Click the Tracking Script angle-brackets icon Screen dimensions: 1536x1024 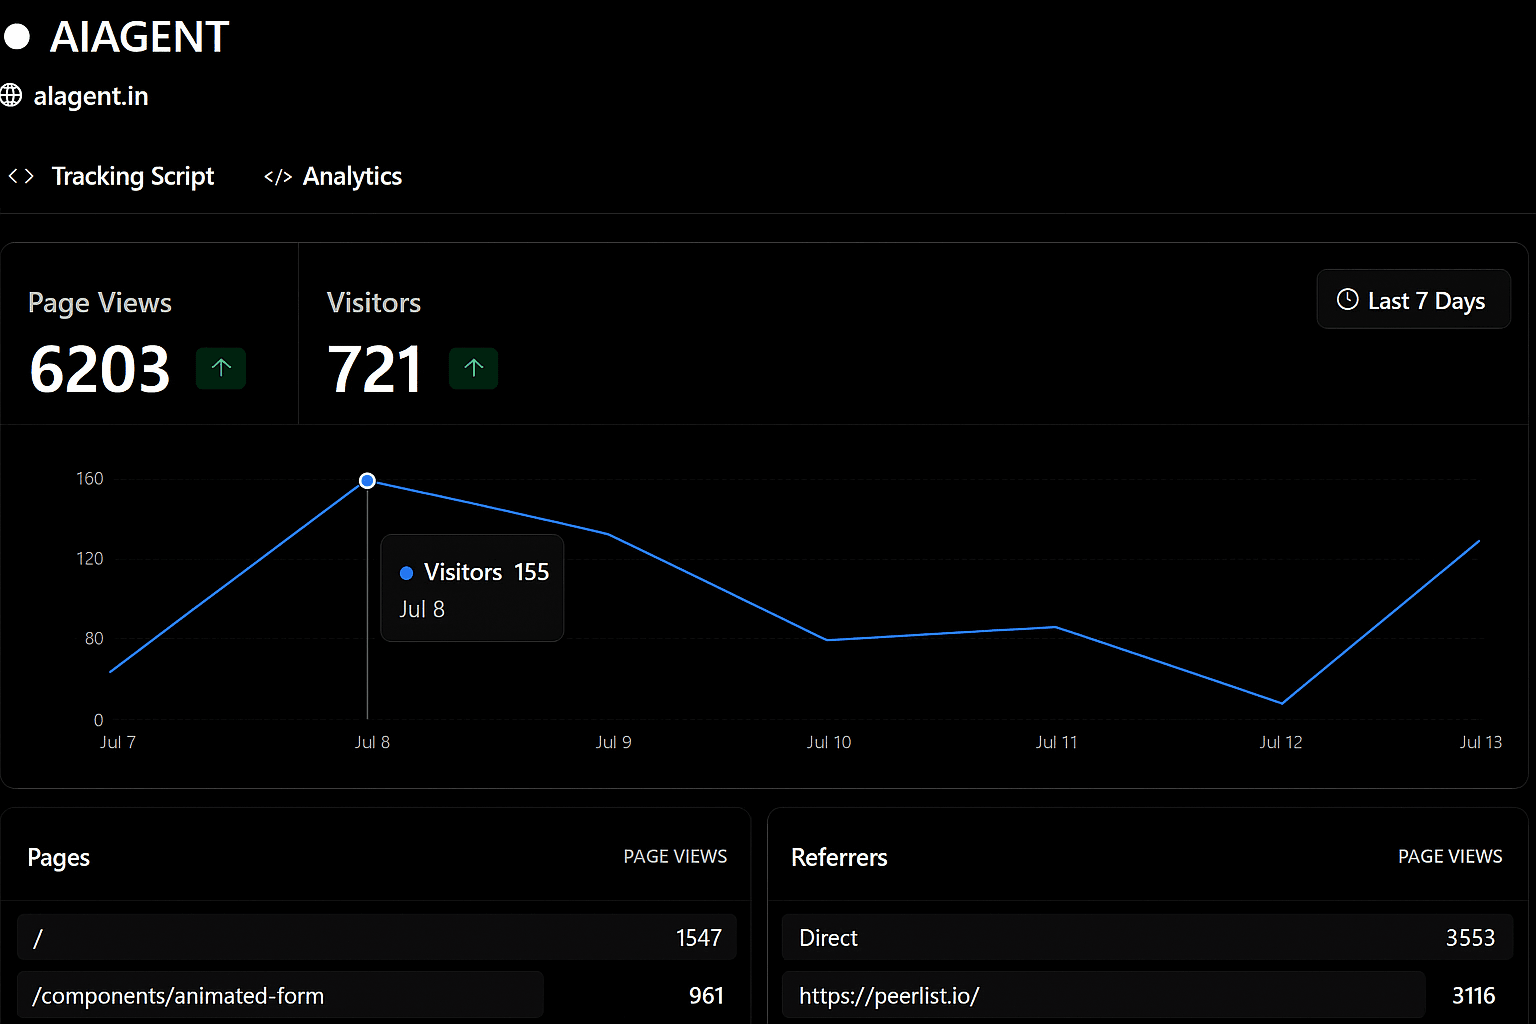click(21, 177)
